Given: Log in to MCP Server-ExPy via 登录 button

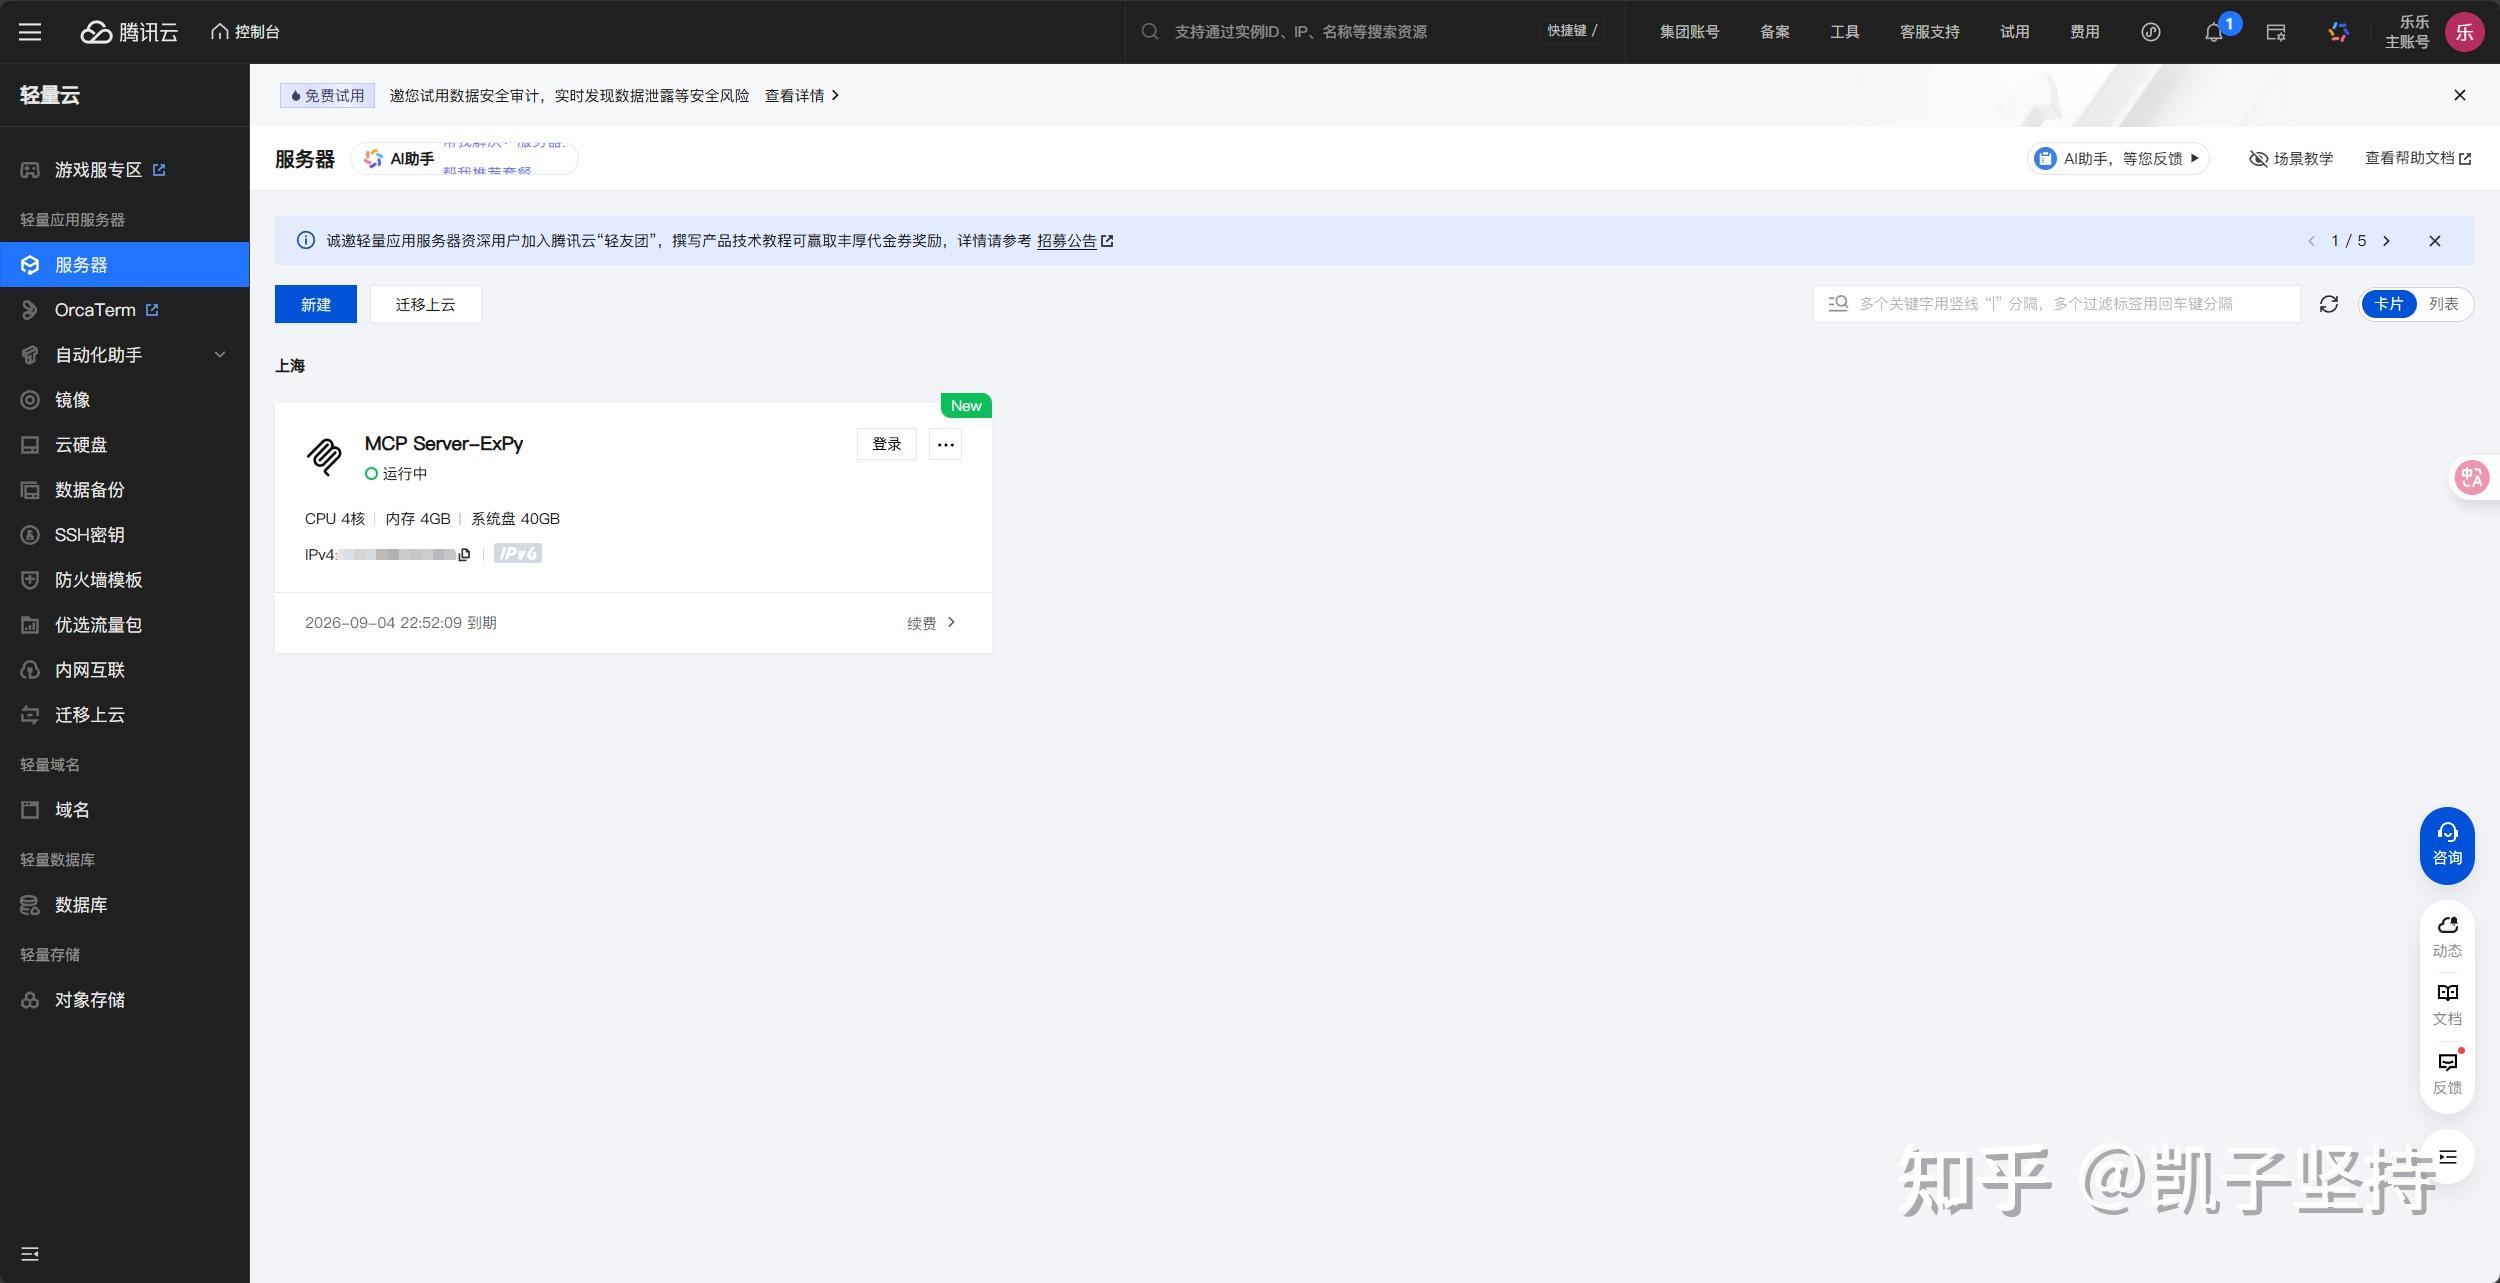Looking at the screenshot, I should [886, 443].
